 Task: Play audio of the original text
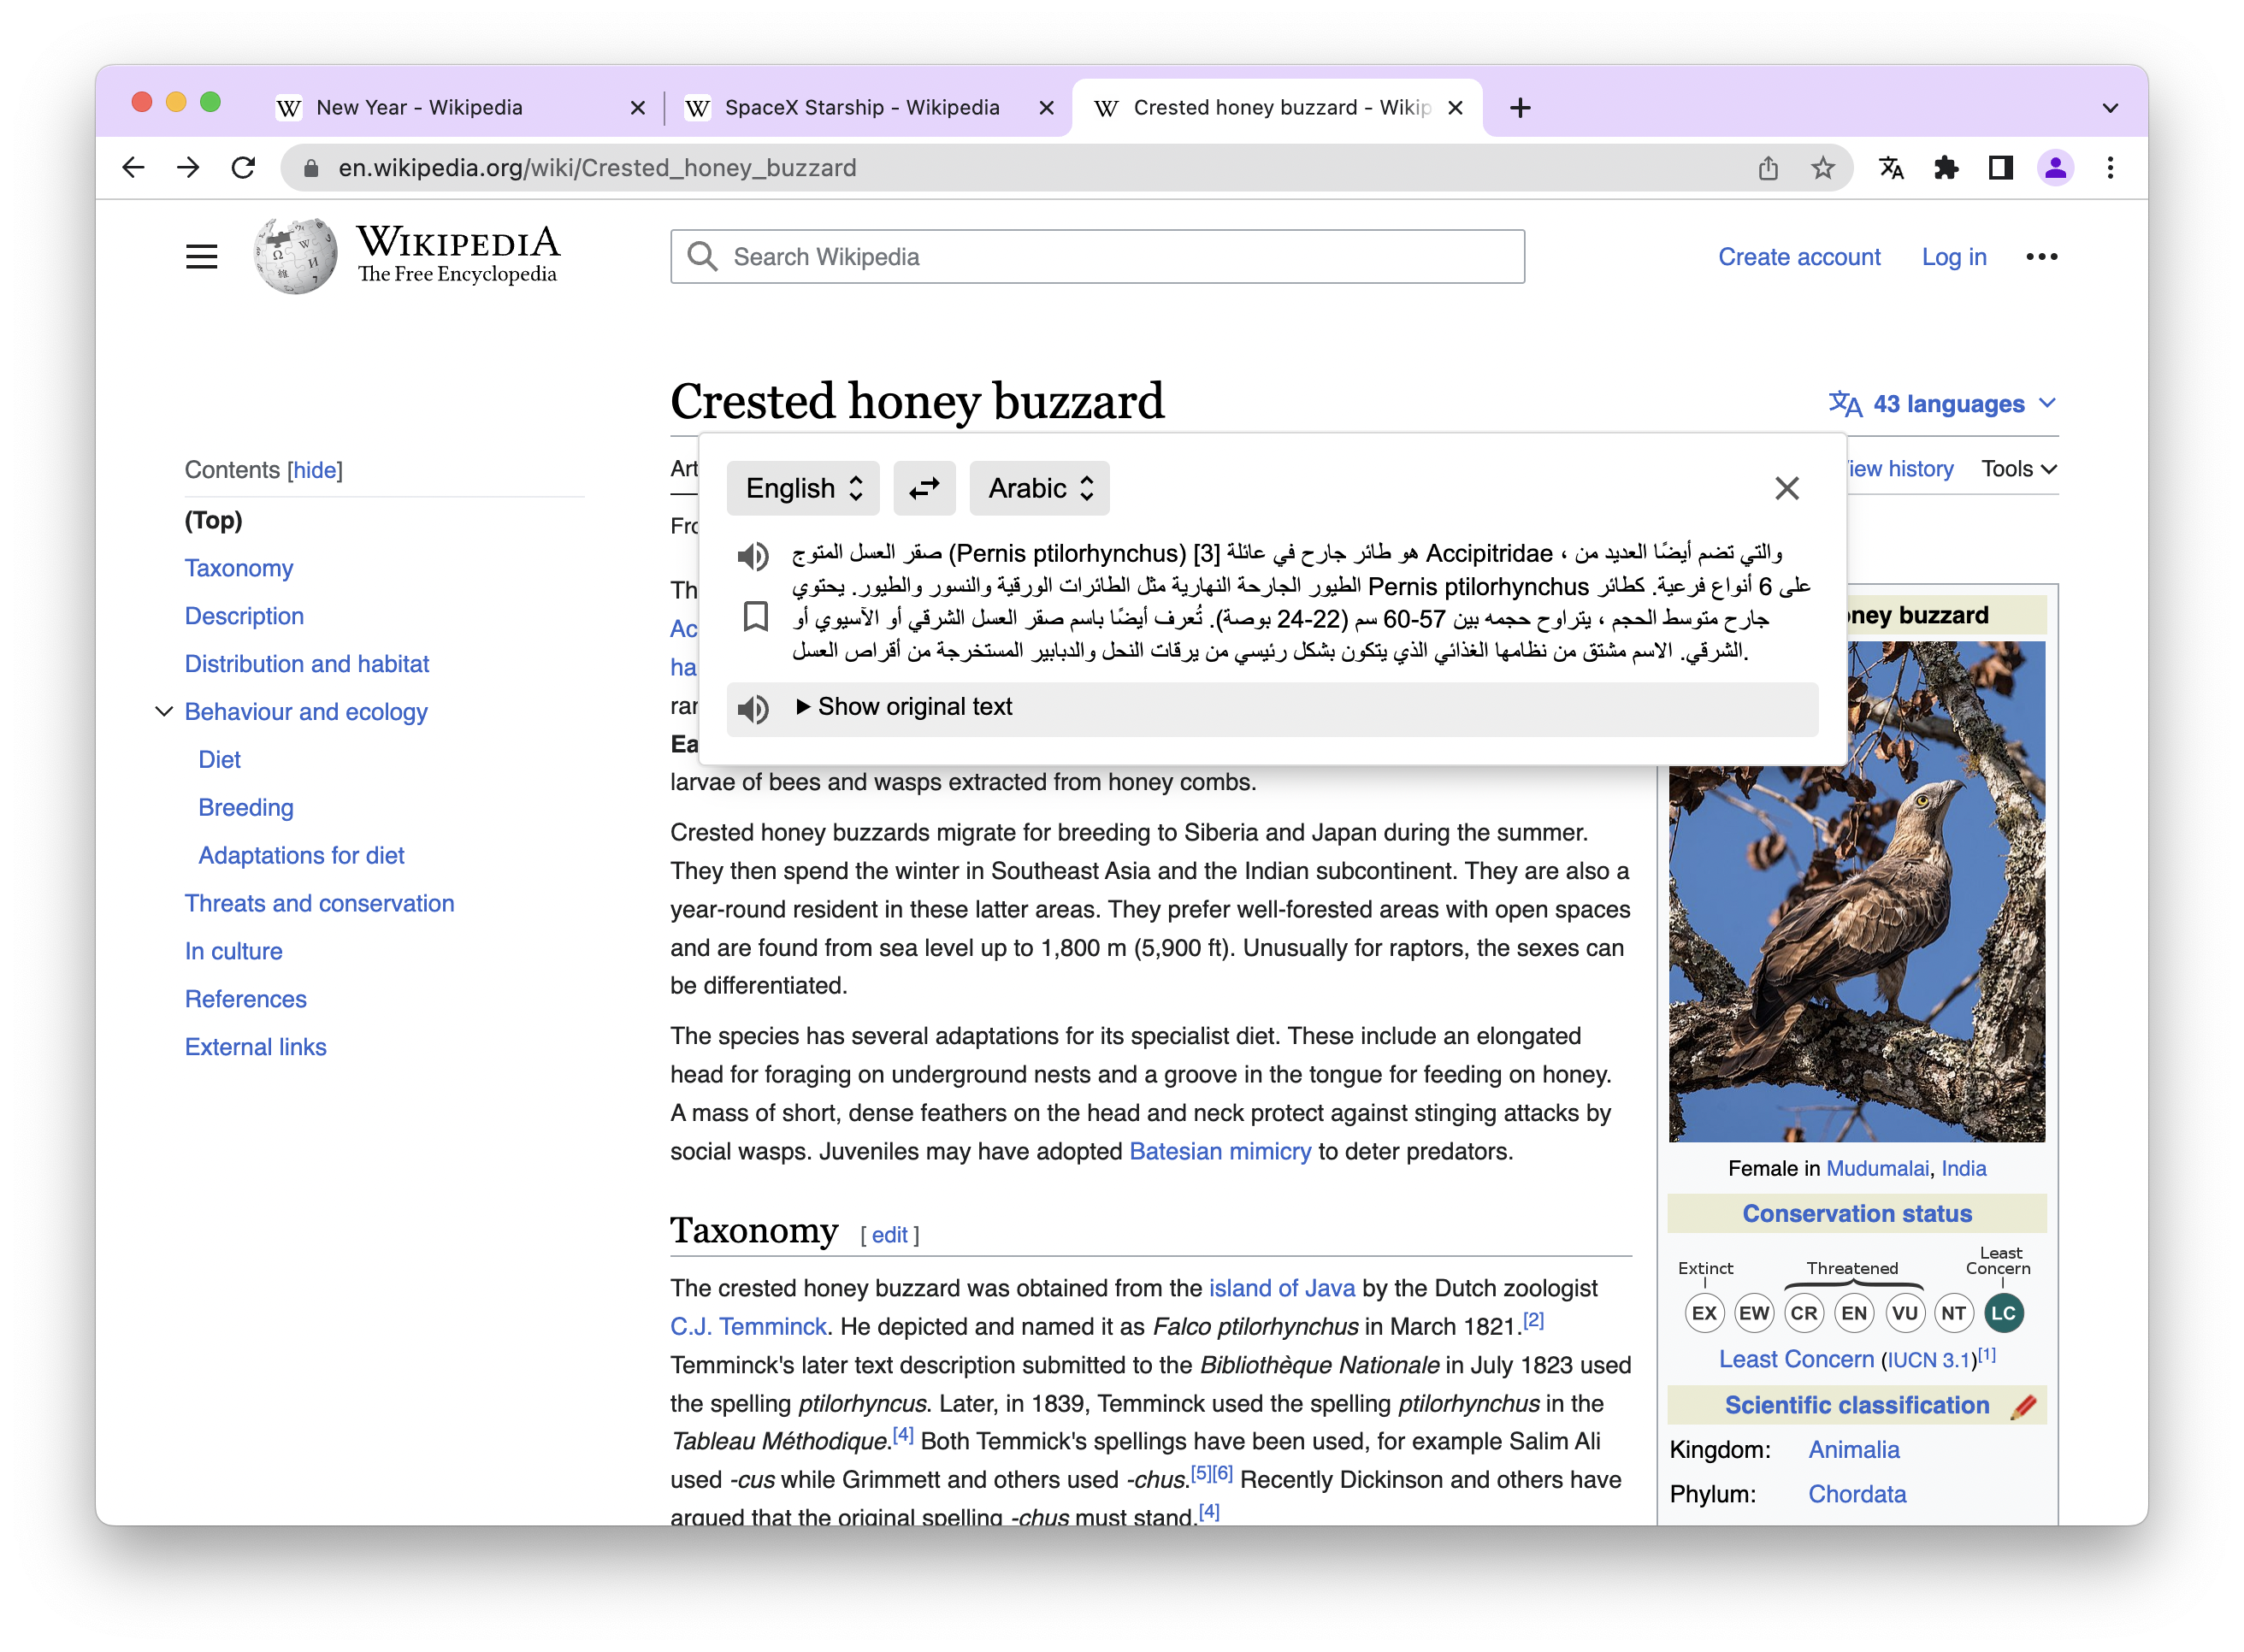click(753, 709)
